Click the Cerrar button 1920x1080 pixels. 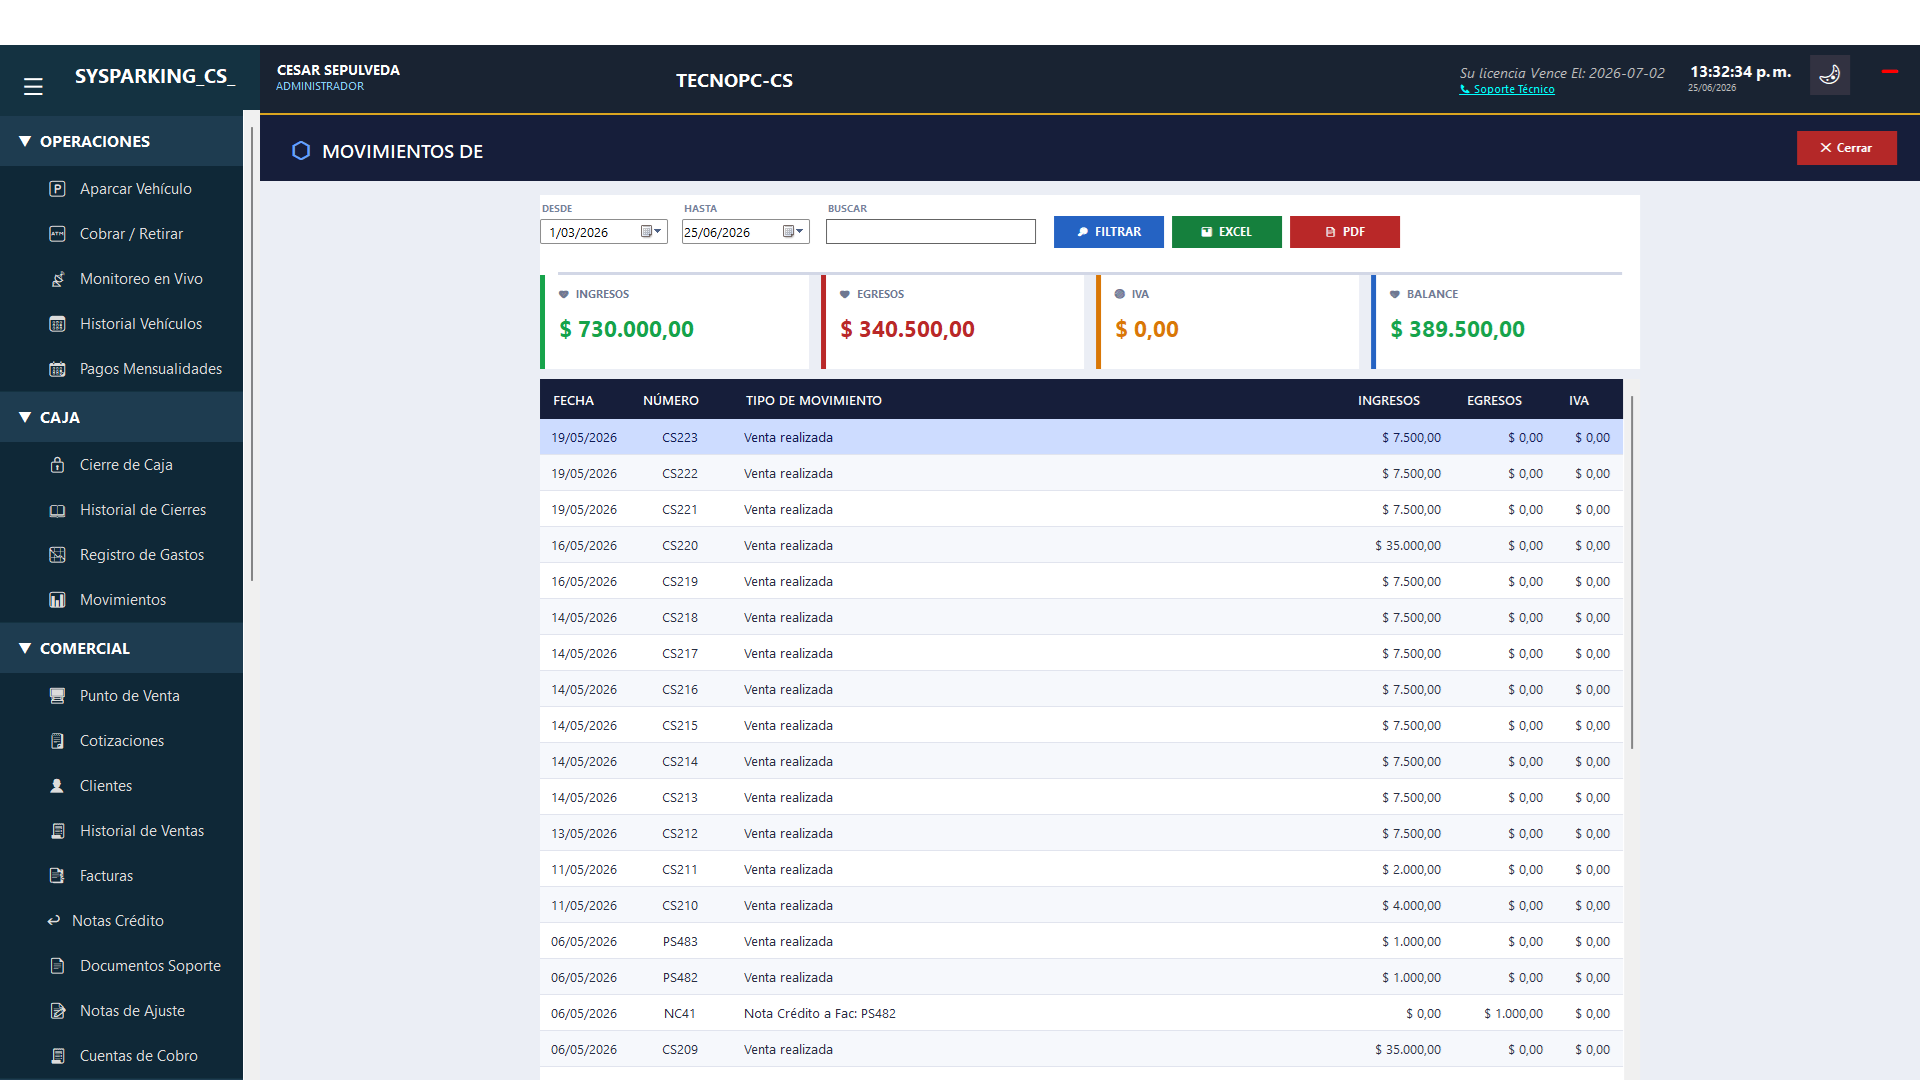1846,148
